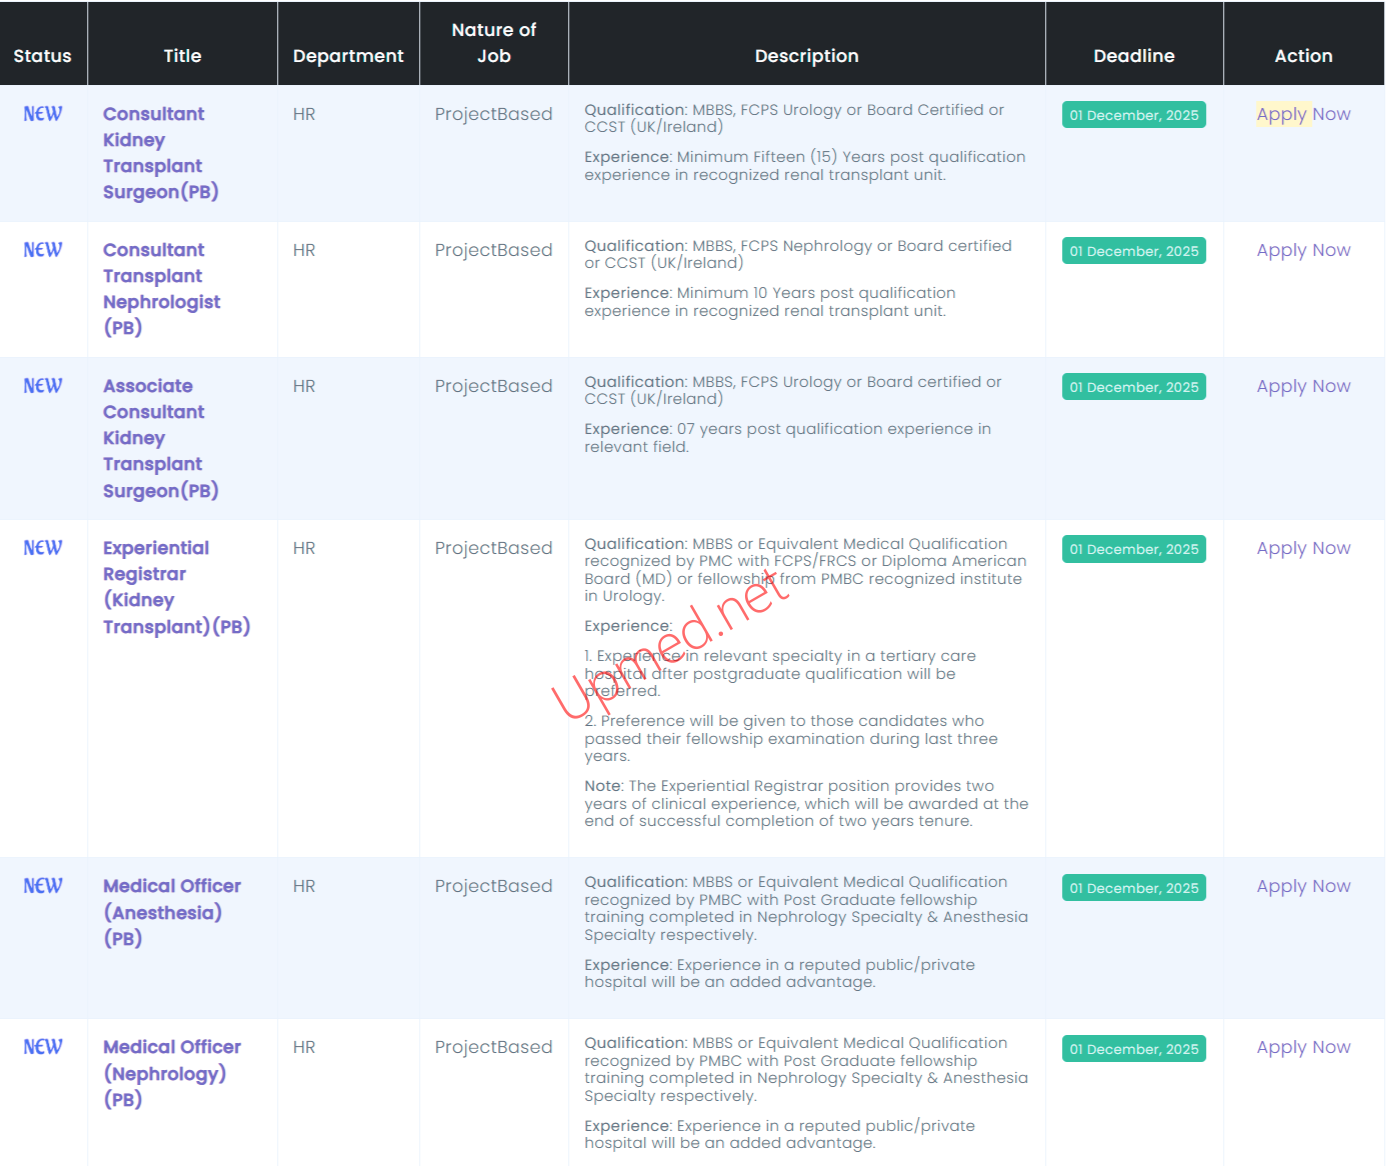Click the Deadline column header

(x=1133, y=56)
